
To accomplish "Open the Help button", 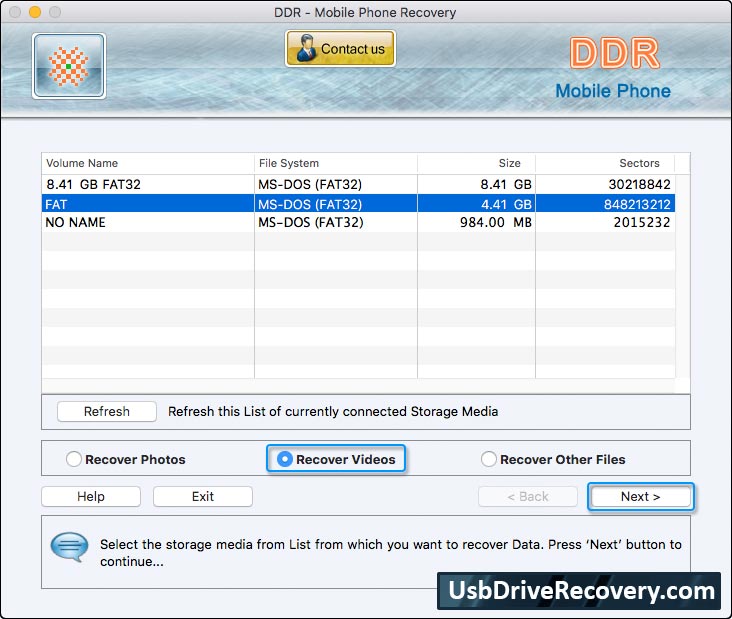I will pos(91,496).
